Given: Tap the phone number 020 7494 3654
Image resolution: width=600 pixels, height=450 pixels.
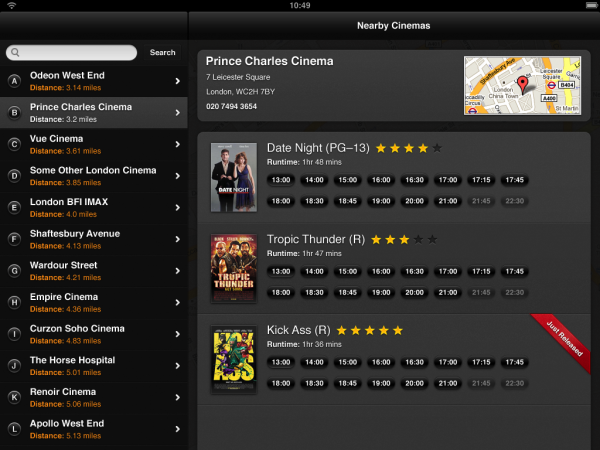Looking at the screenshot, I should pyautogui.click(x=232, y=106).
